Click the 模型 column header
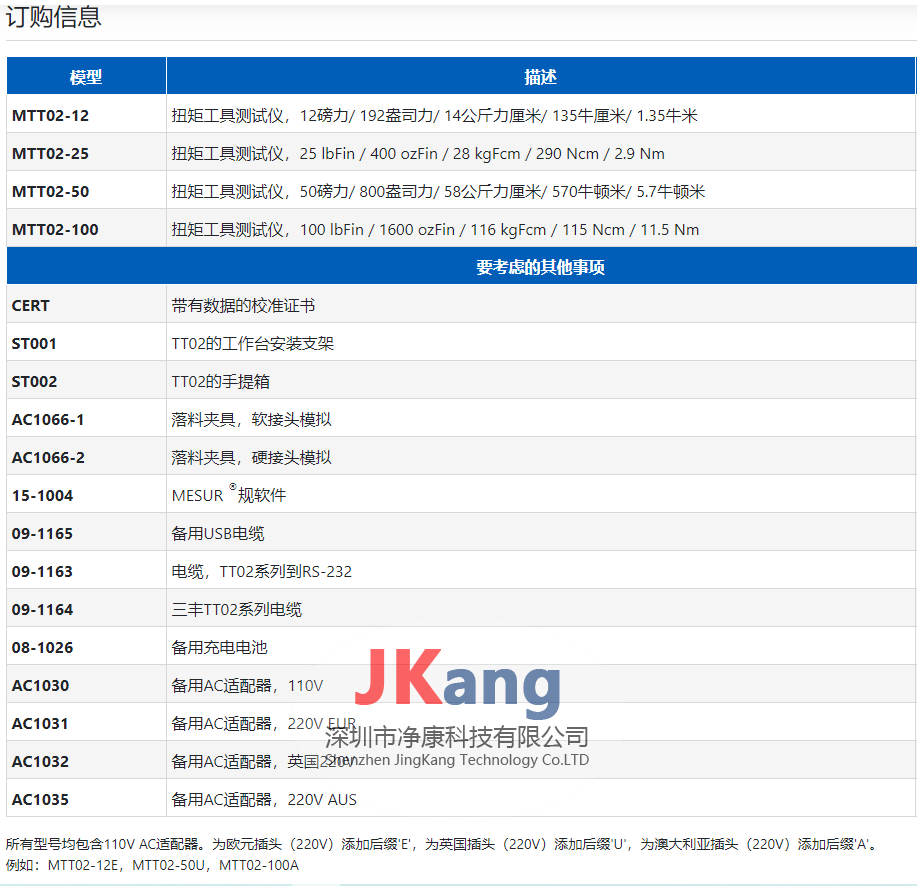This screenshot has height=886, width=917. tap(86, 76)
